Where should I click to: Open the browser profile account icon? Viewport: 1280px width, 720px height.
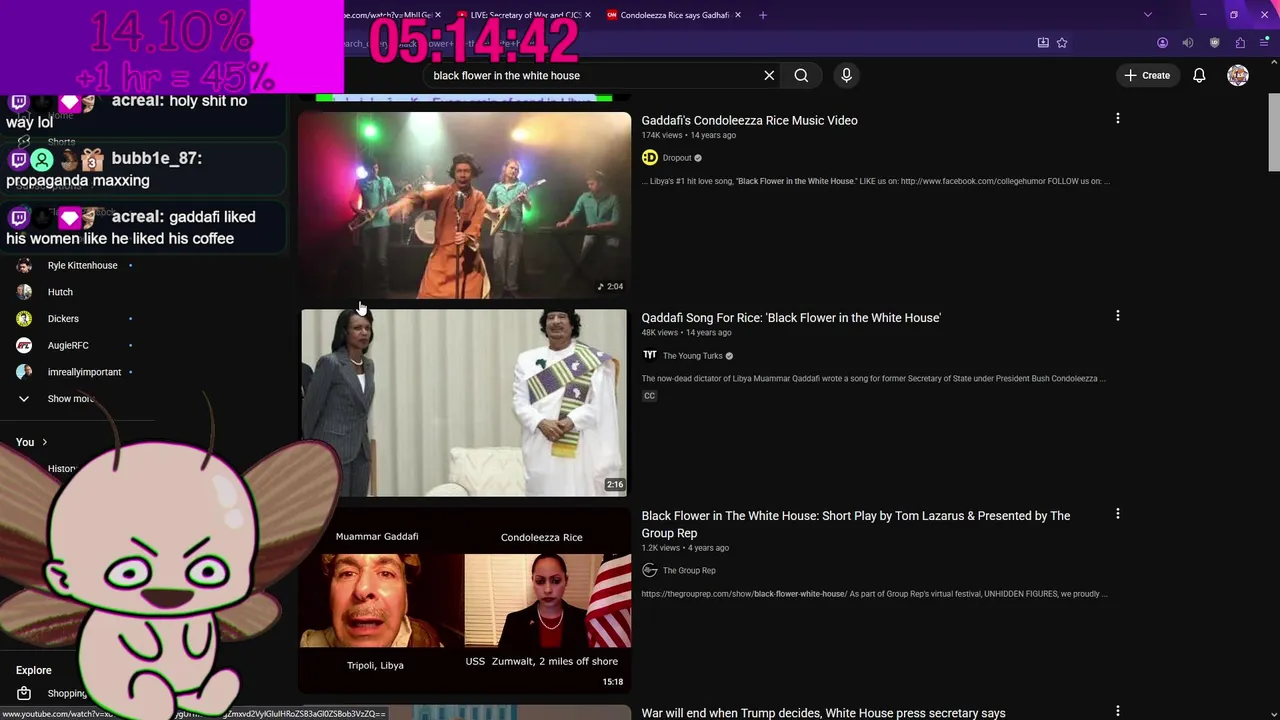coord(1162,43)
